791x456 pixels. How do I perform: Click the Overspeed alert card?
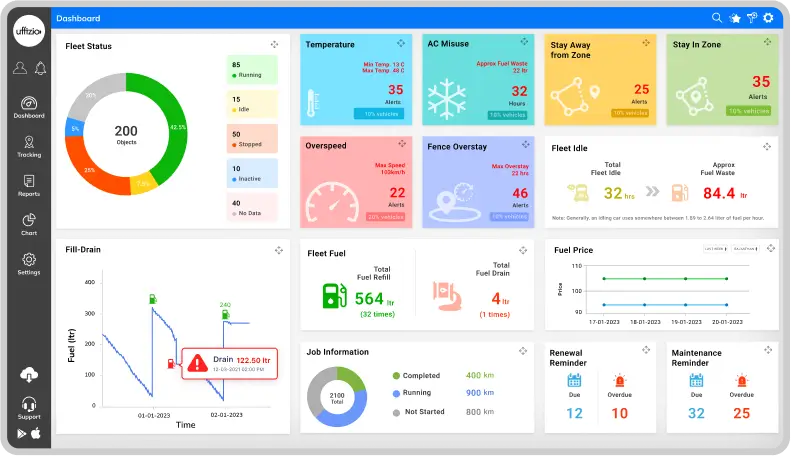(x=357, y=180)
